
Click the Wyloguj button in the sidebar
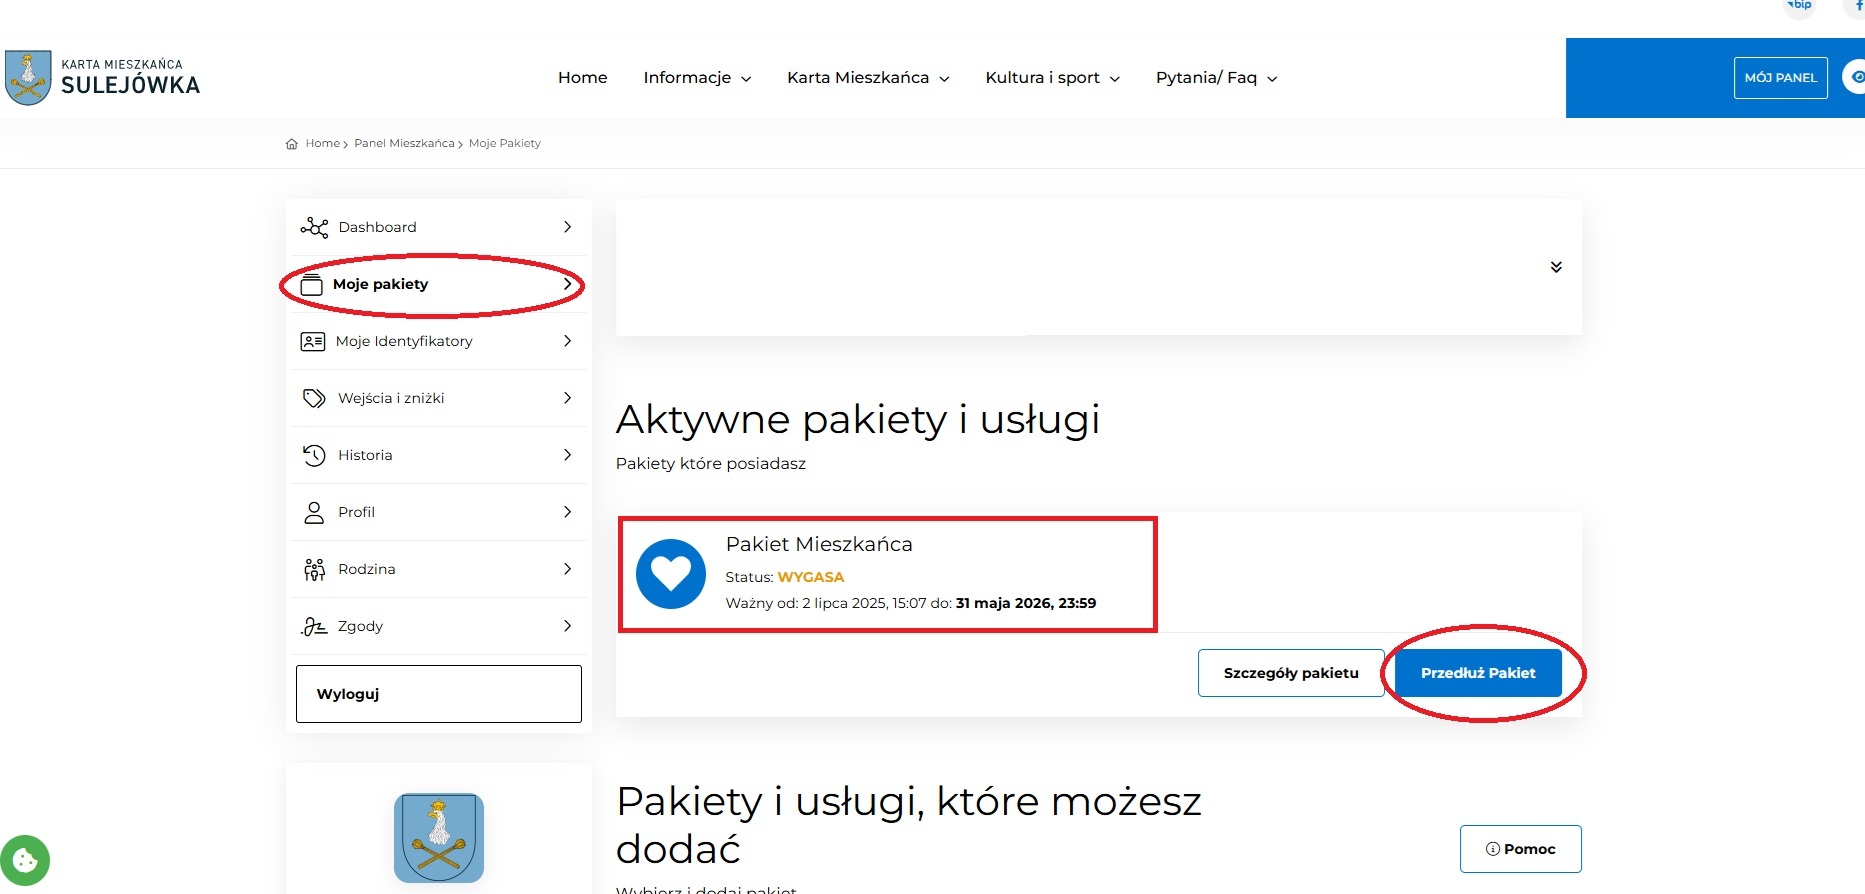point(437,693)
